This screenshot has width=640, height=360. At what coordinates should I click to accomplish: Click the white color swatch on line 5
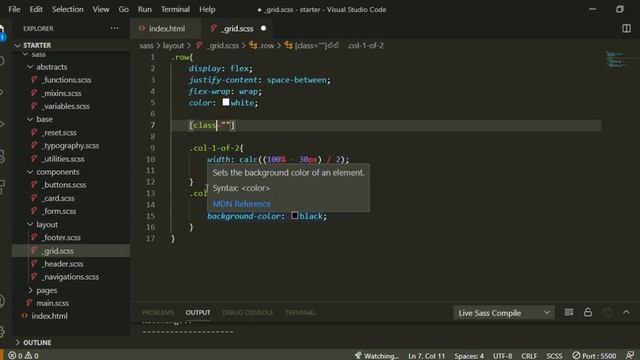(x=226, y=102)
